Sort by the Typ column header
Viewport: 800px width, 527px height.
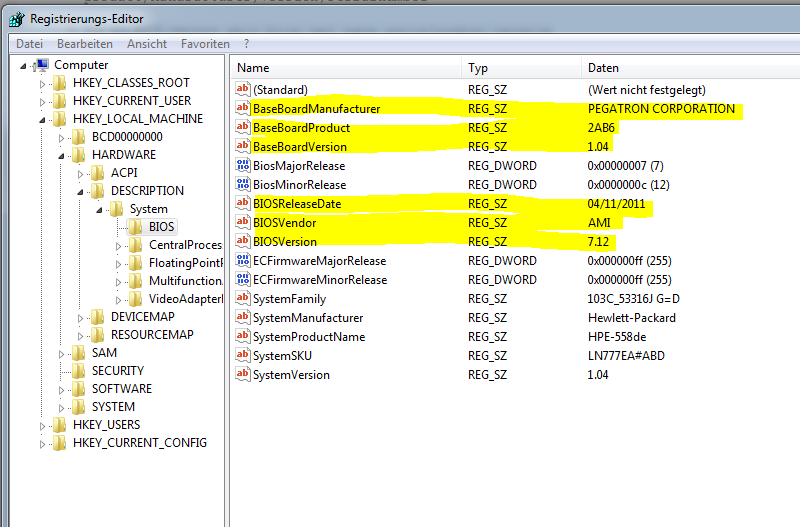point(521,68)
